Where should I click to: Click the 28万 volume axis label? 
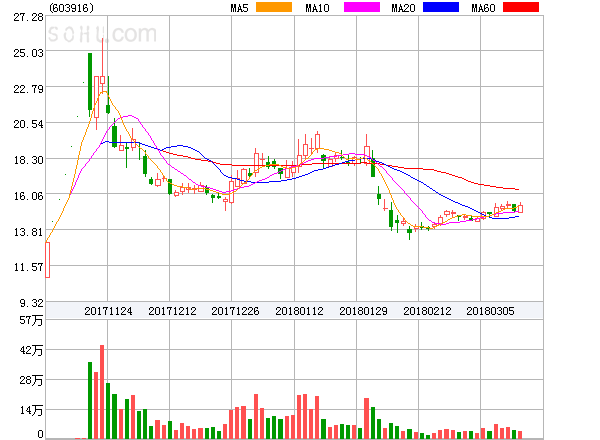point(31,380)
